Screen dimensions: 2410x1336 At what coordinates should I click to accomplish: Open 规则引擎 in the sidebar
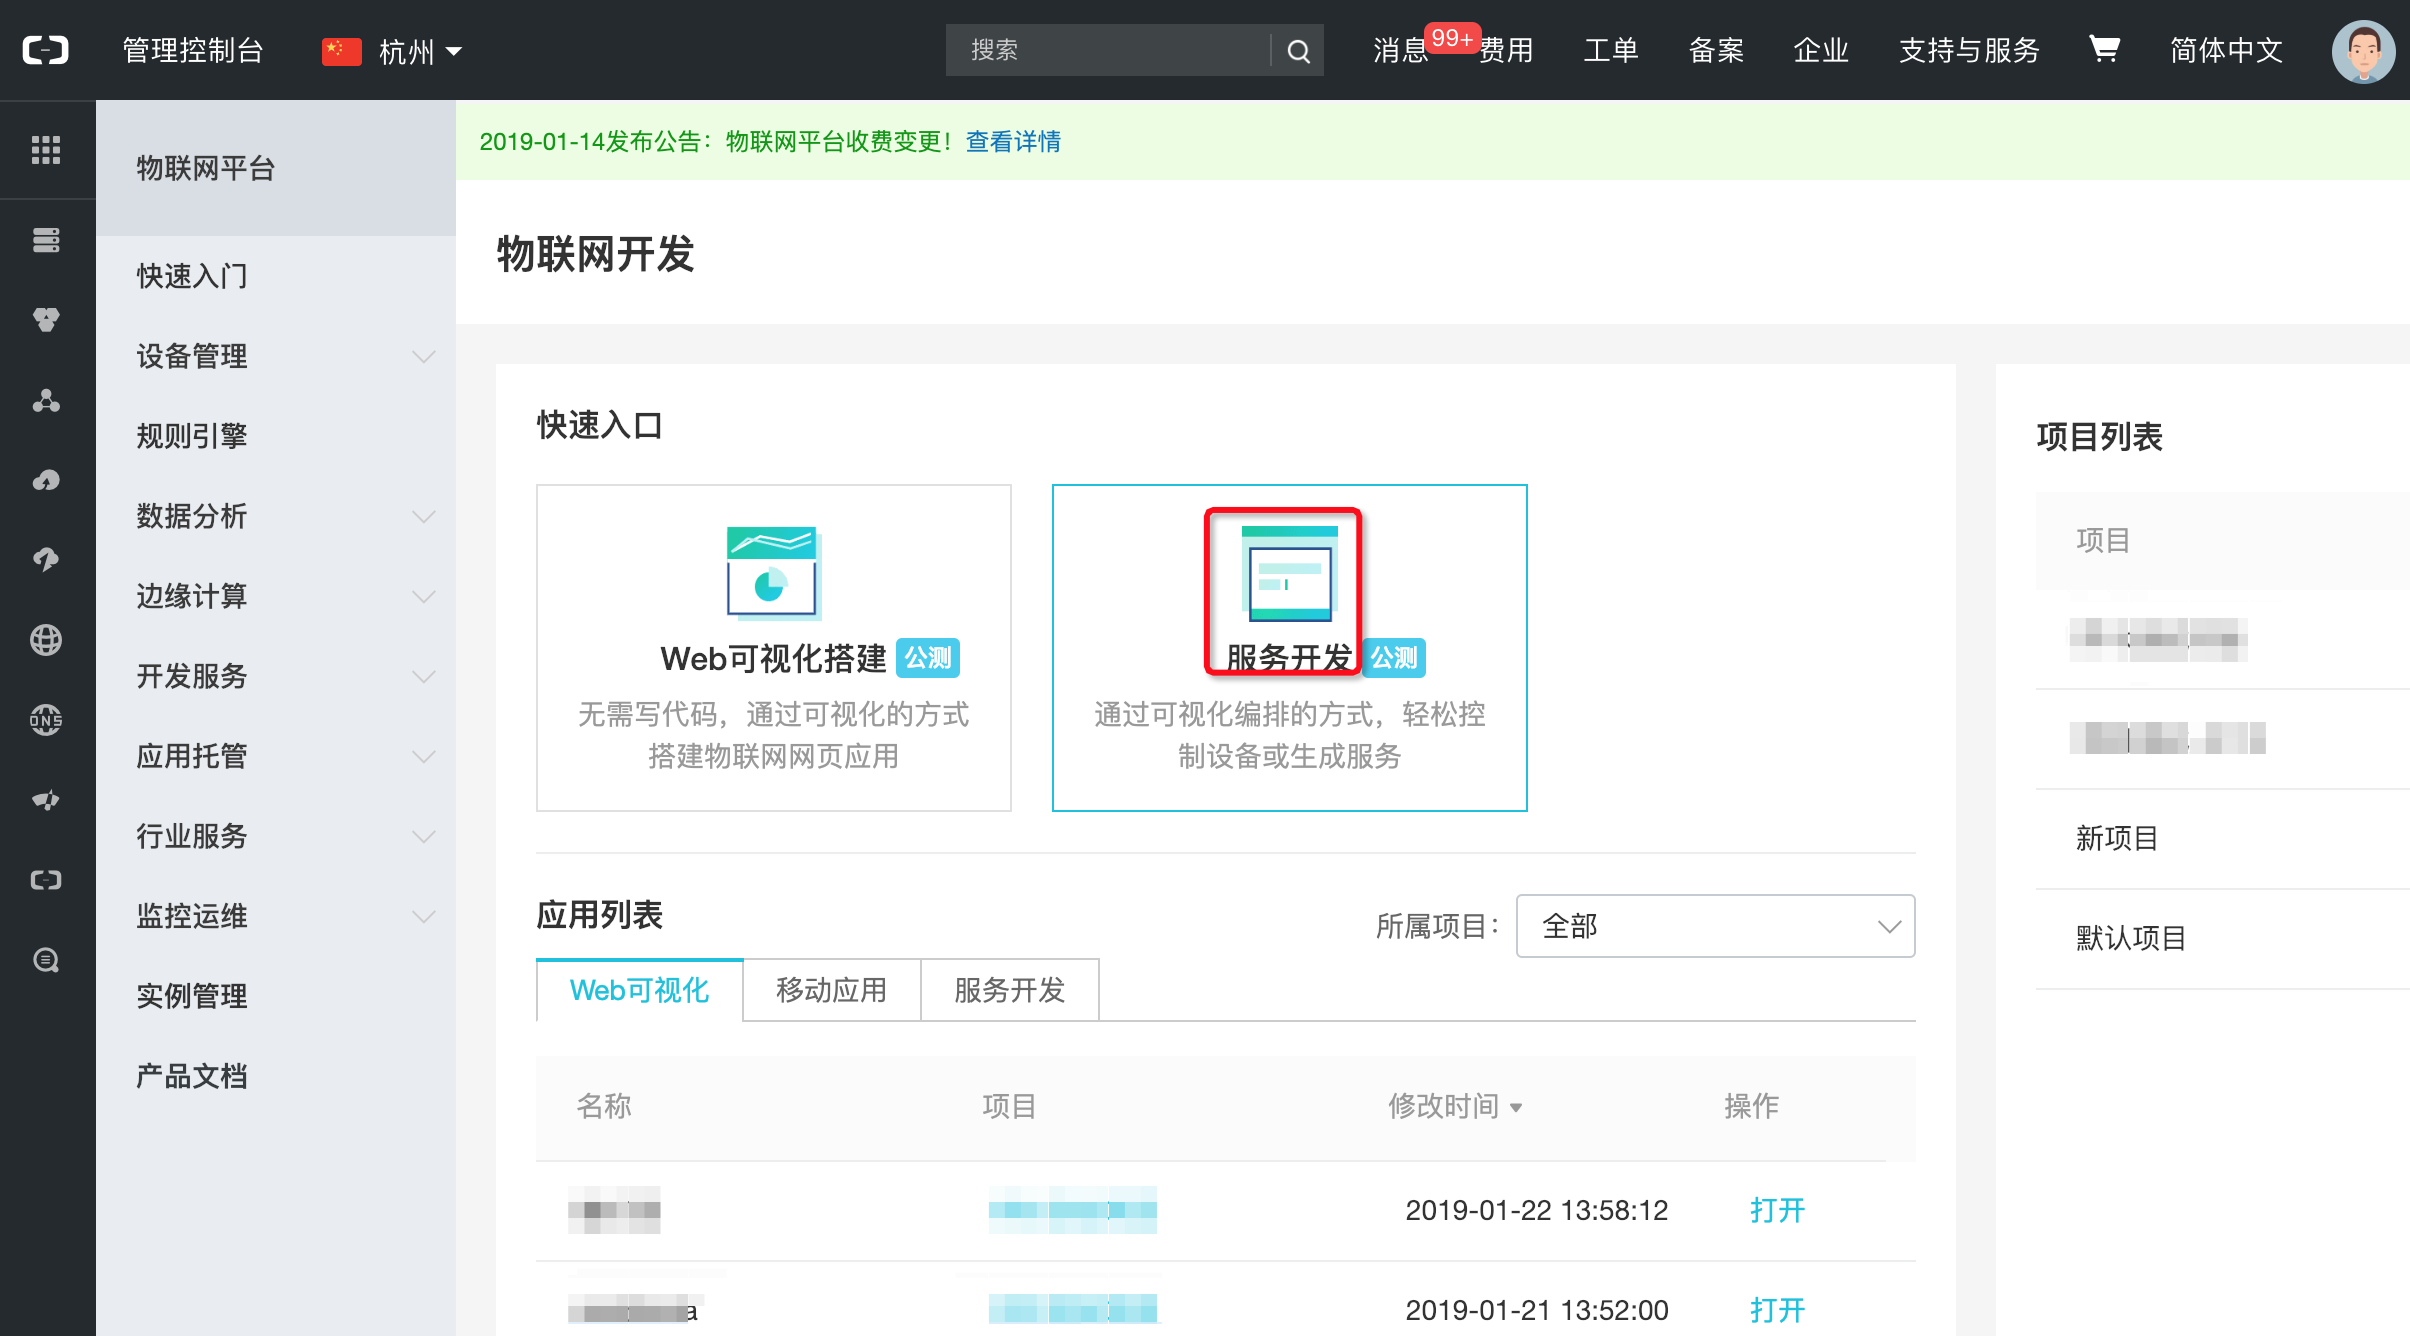[192, 436]
